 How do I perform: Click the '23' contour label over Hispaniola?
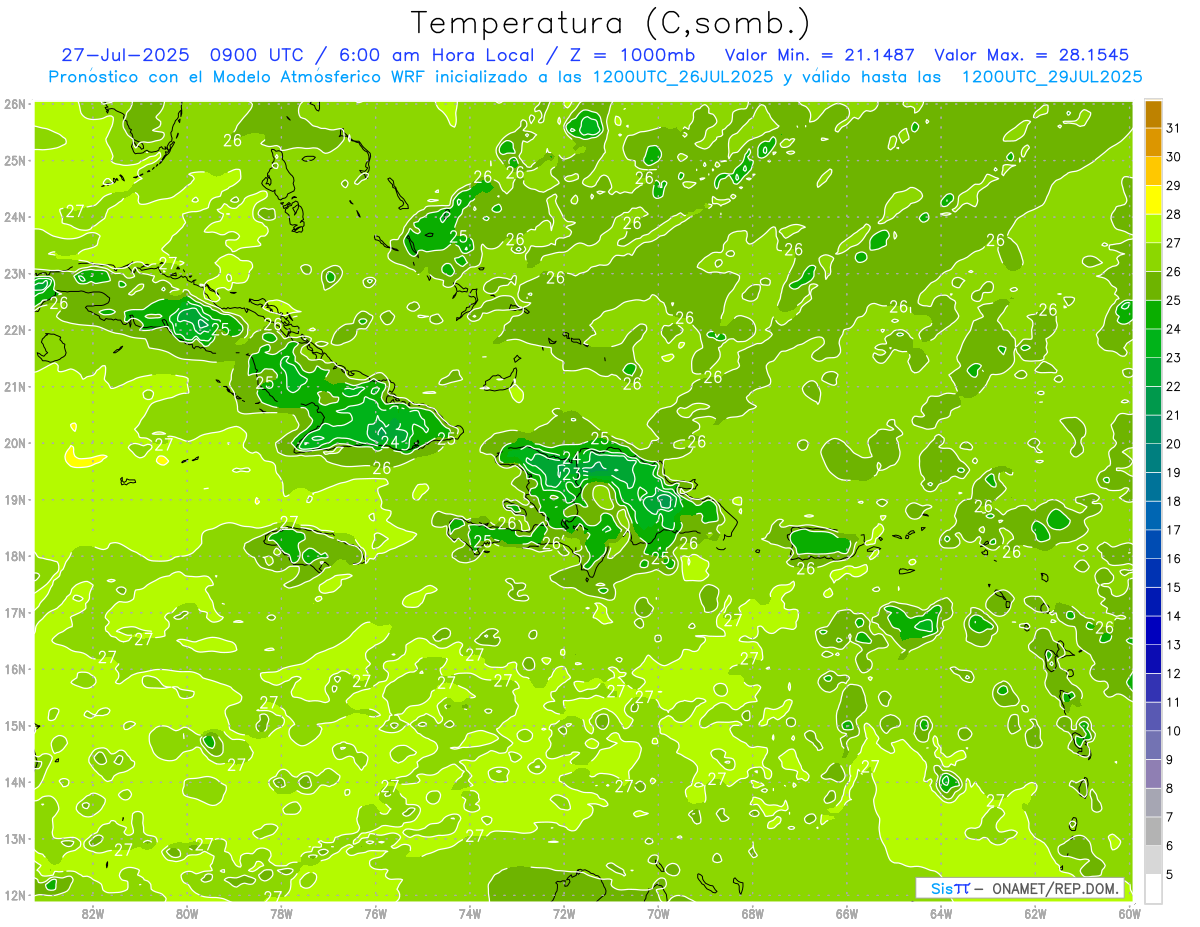[572, 474]
